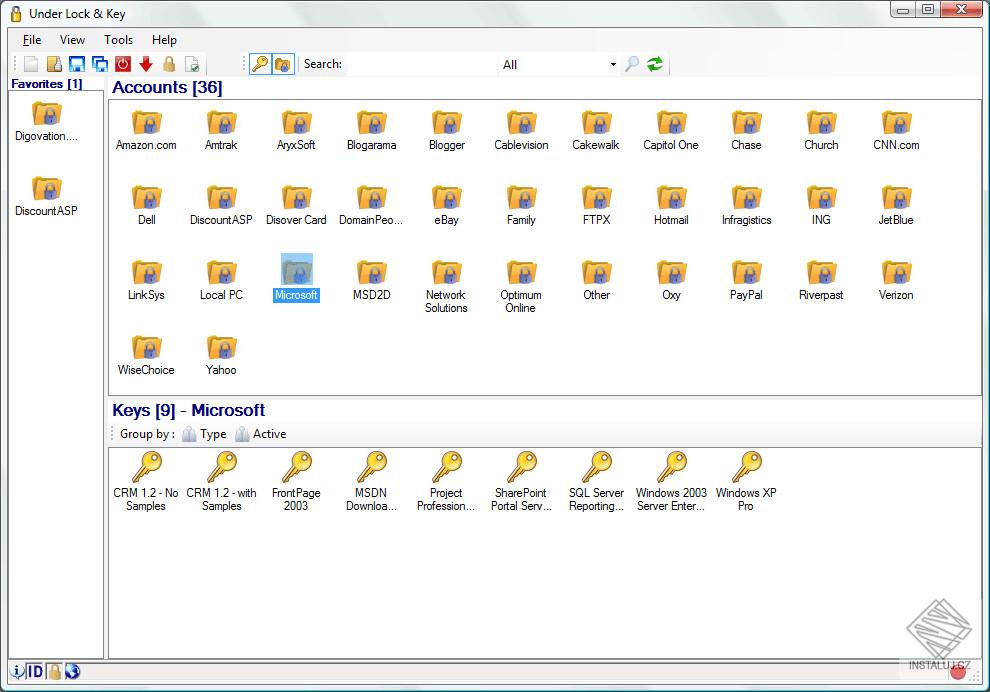The image size is (990, 692).
Task: Select the highlighted Microsoft account folder
Action: click(x=296, y=279)
